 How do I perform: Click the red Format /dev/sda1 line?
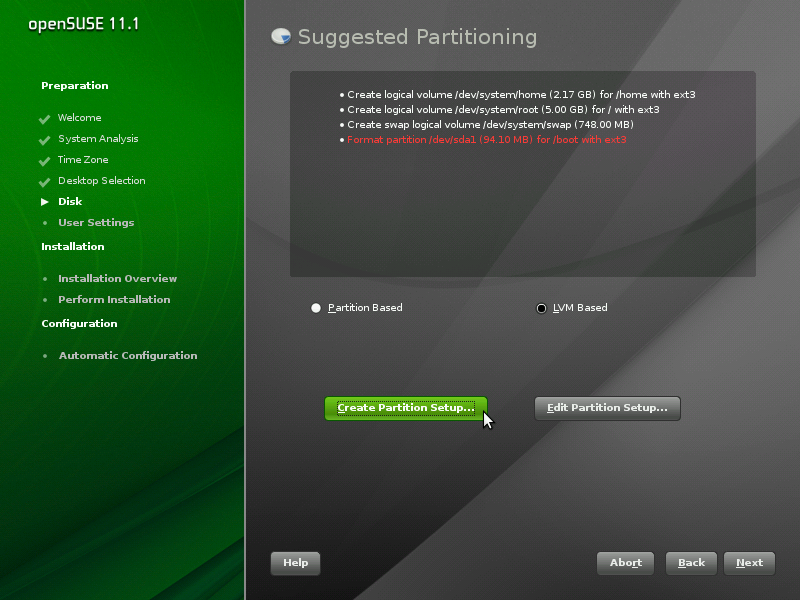pyautogui.click(x=487, y=140)
